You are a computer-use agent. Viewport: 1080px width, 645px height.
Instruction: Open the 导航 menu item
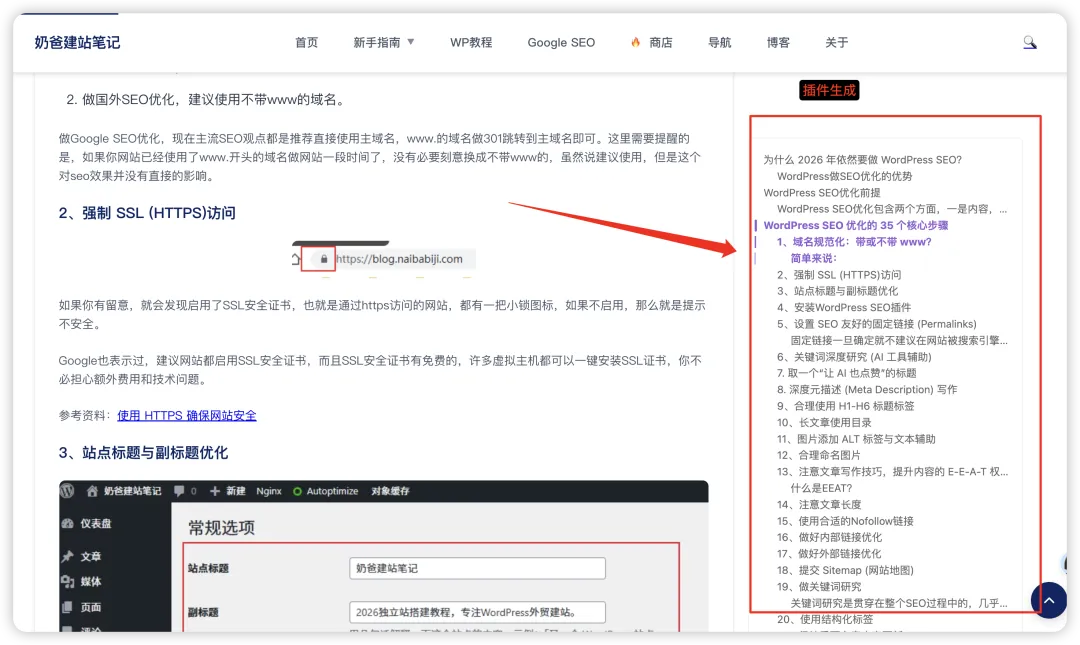[720, 43]
